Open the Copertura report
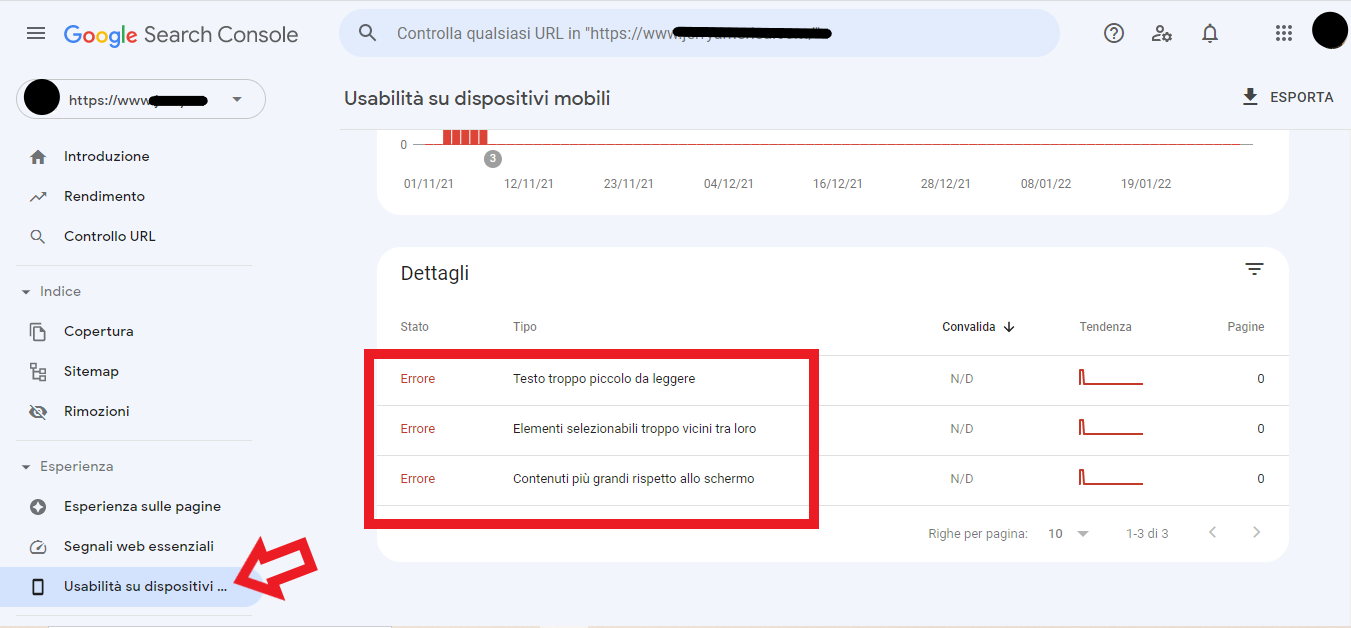This screenshot has width=1351, height=628. [x=98, y=332]
